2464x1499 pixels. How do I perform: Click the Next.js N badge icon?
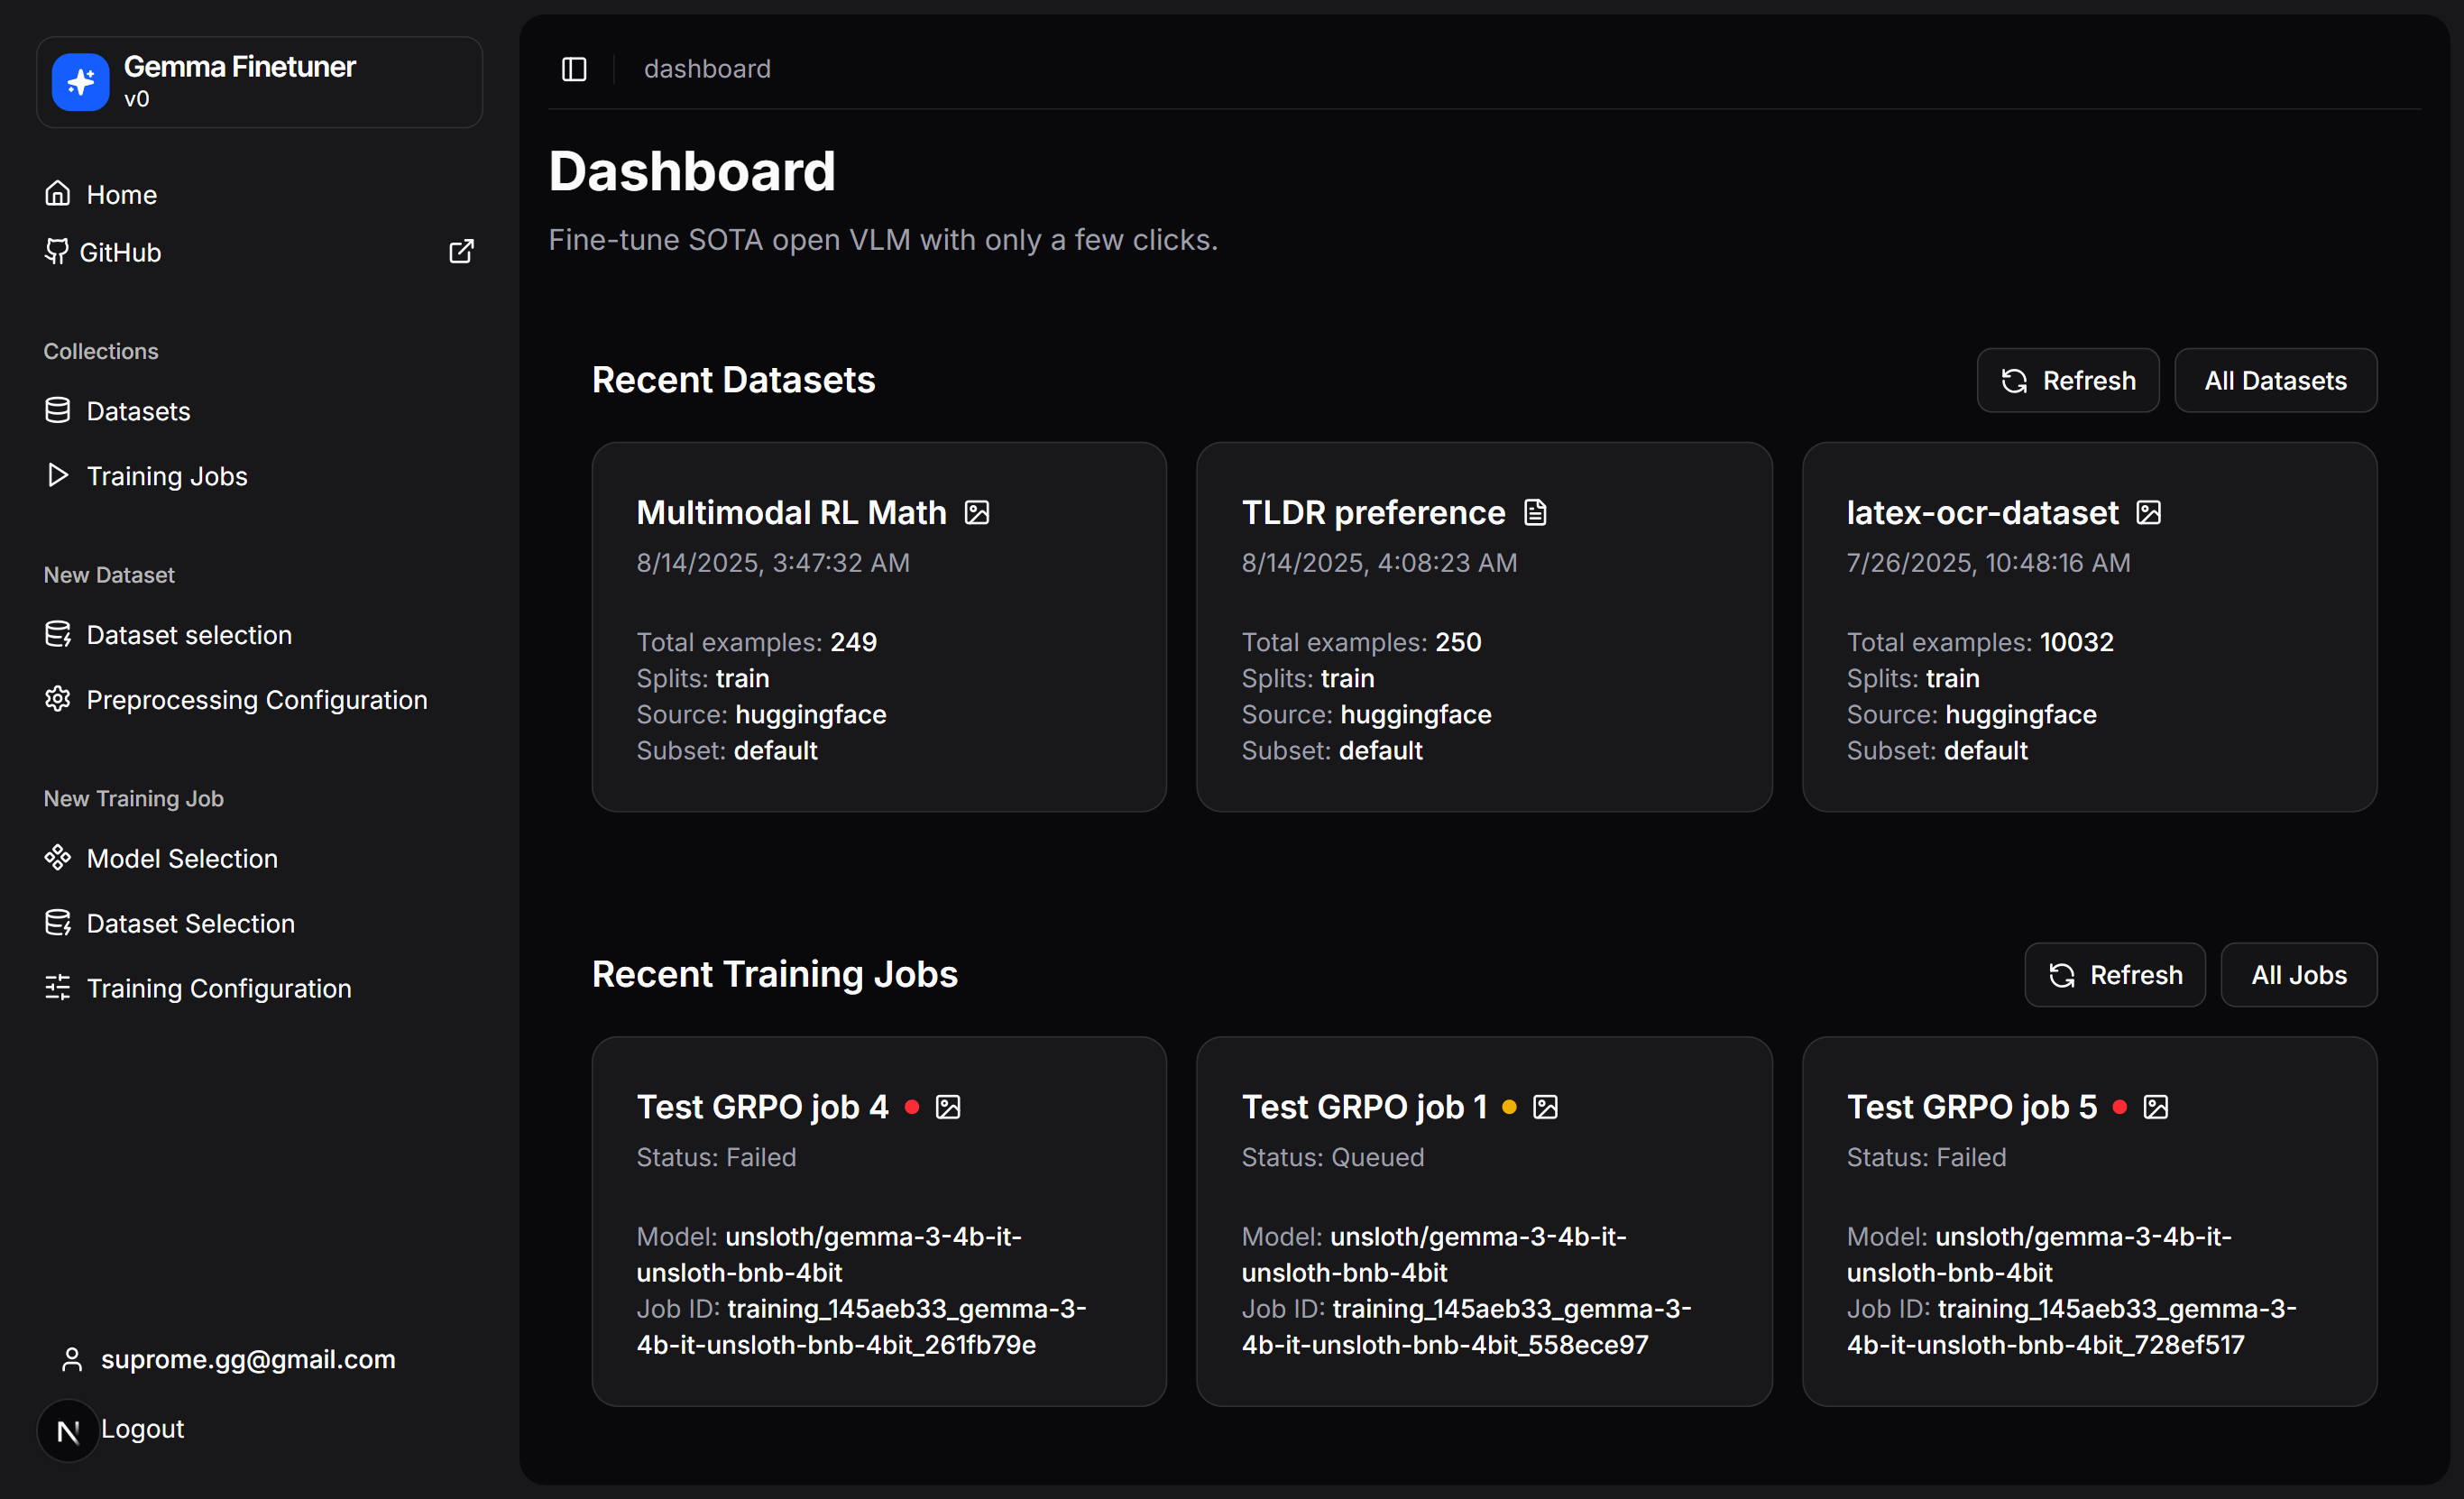click(x=68, y=1431)
